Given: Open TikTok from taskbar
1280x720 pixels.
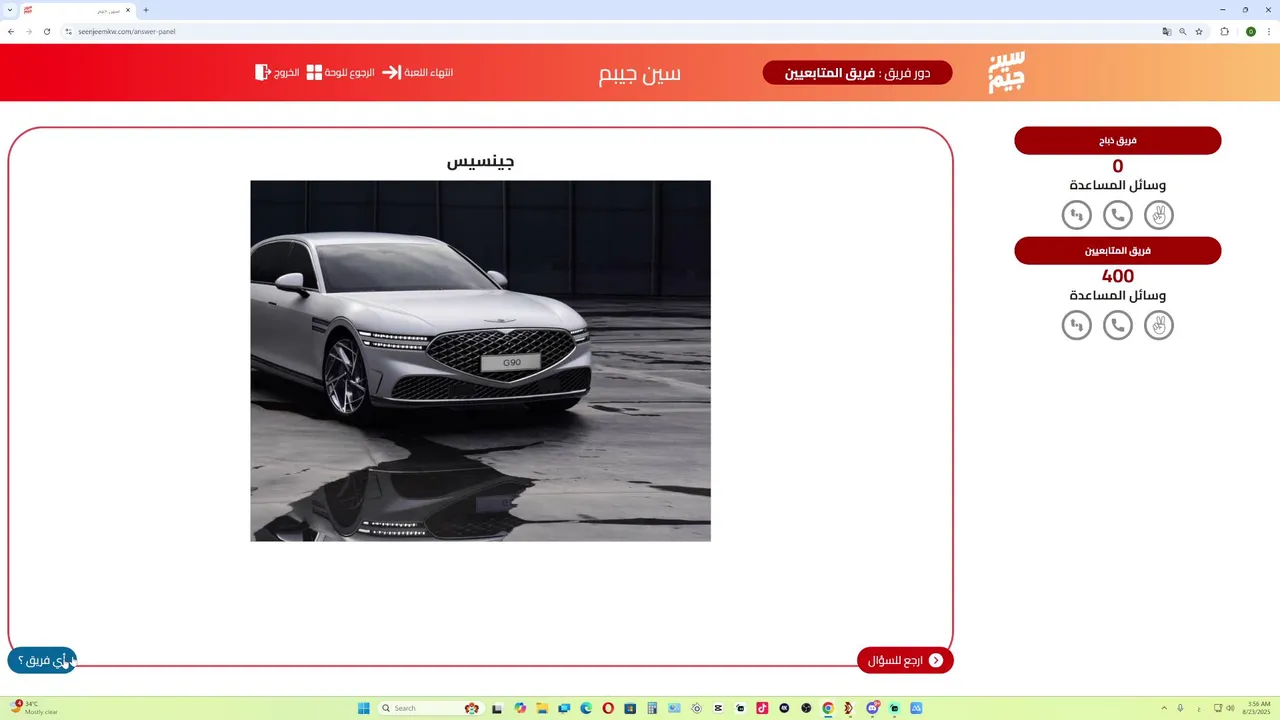Looking at the screenshot, I should (761, 708).
